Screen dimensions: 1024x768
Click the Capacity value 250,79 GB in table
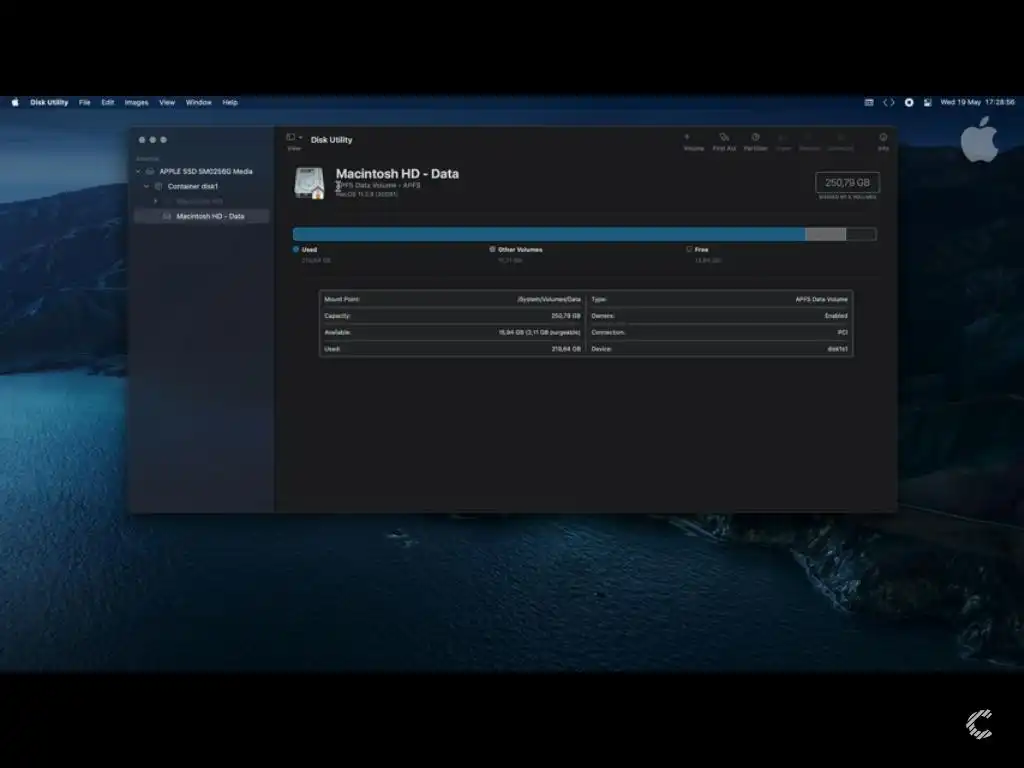[566, 316]
